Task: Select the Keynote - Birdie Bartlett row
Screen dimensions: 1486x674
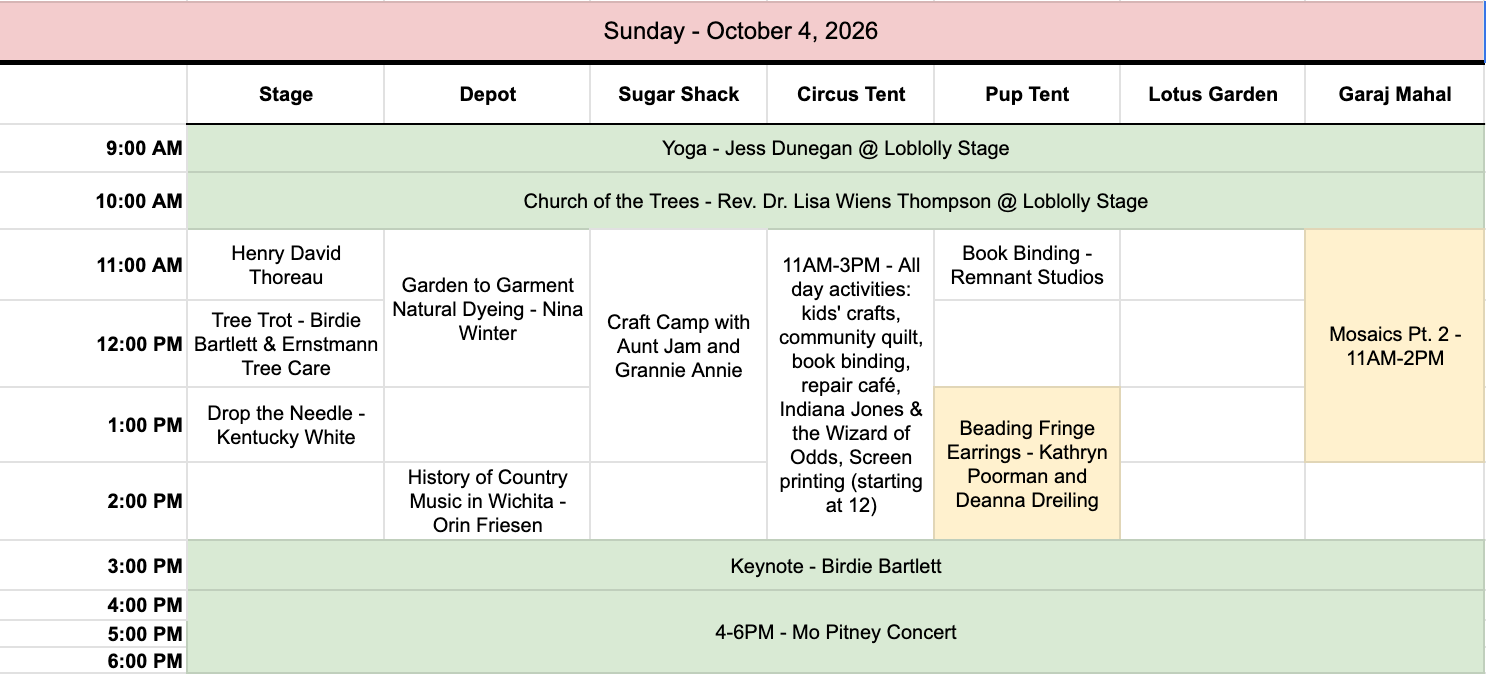Action: click(835, 566)
